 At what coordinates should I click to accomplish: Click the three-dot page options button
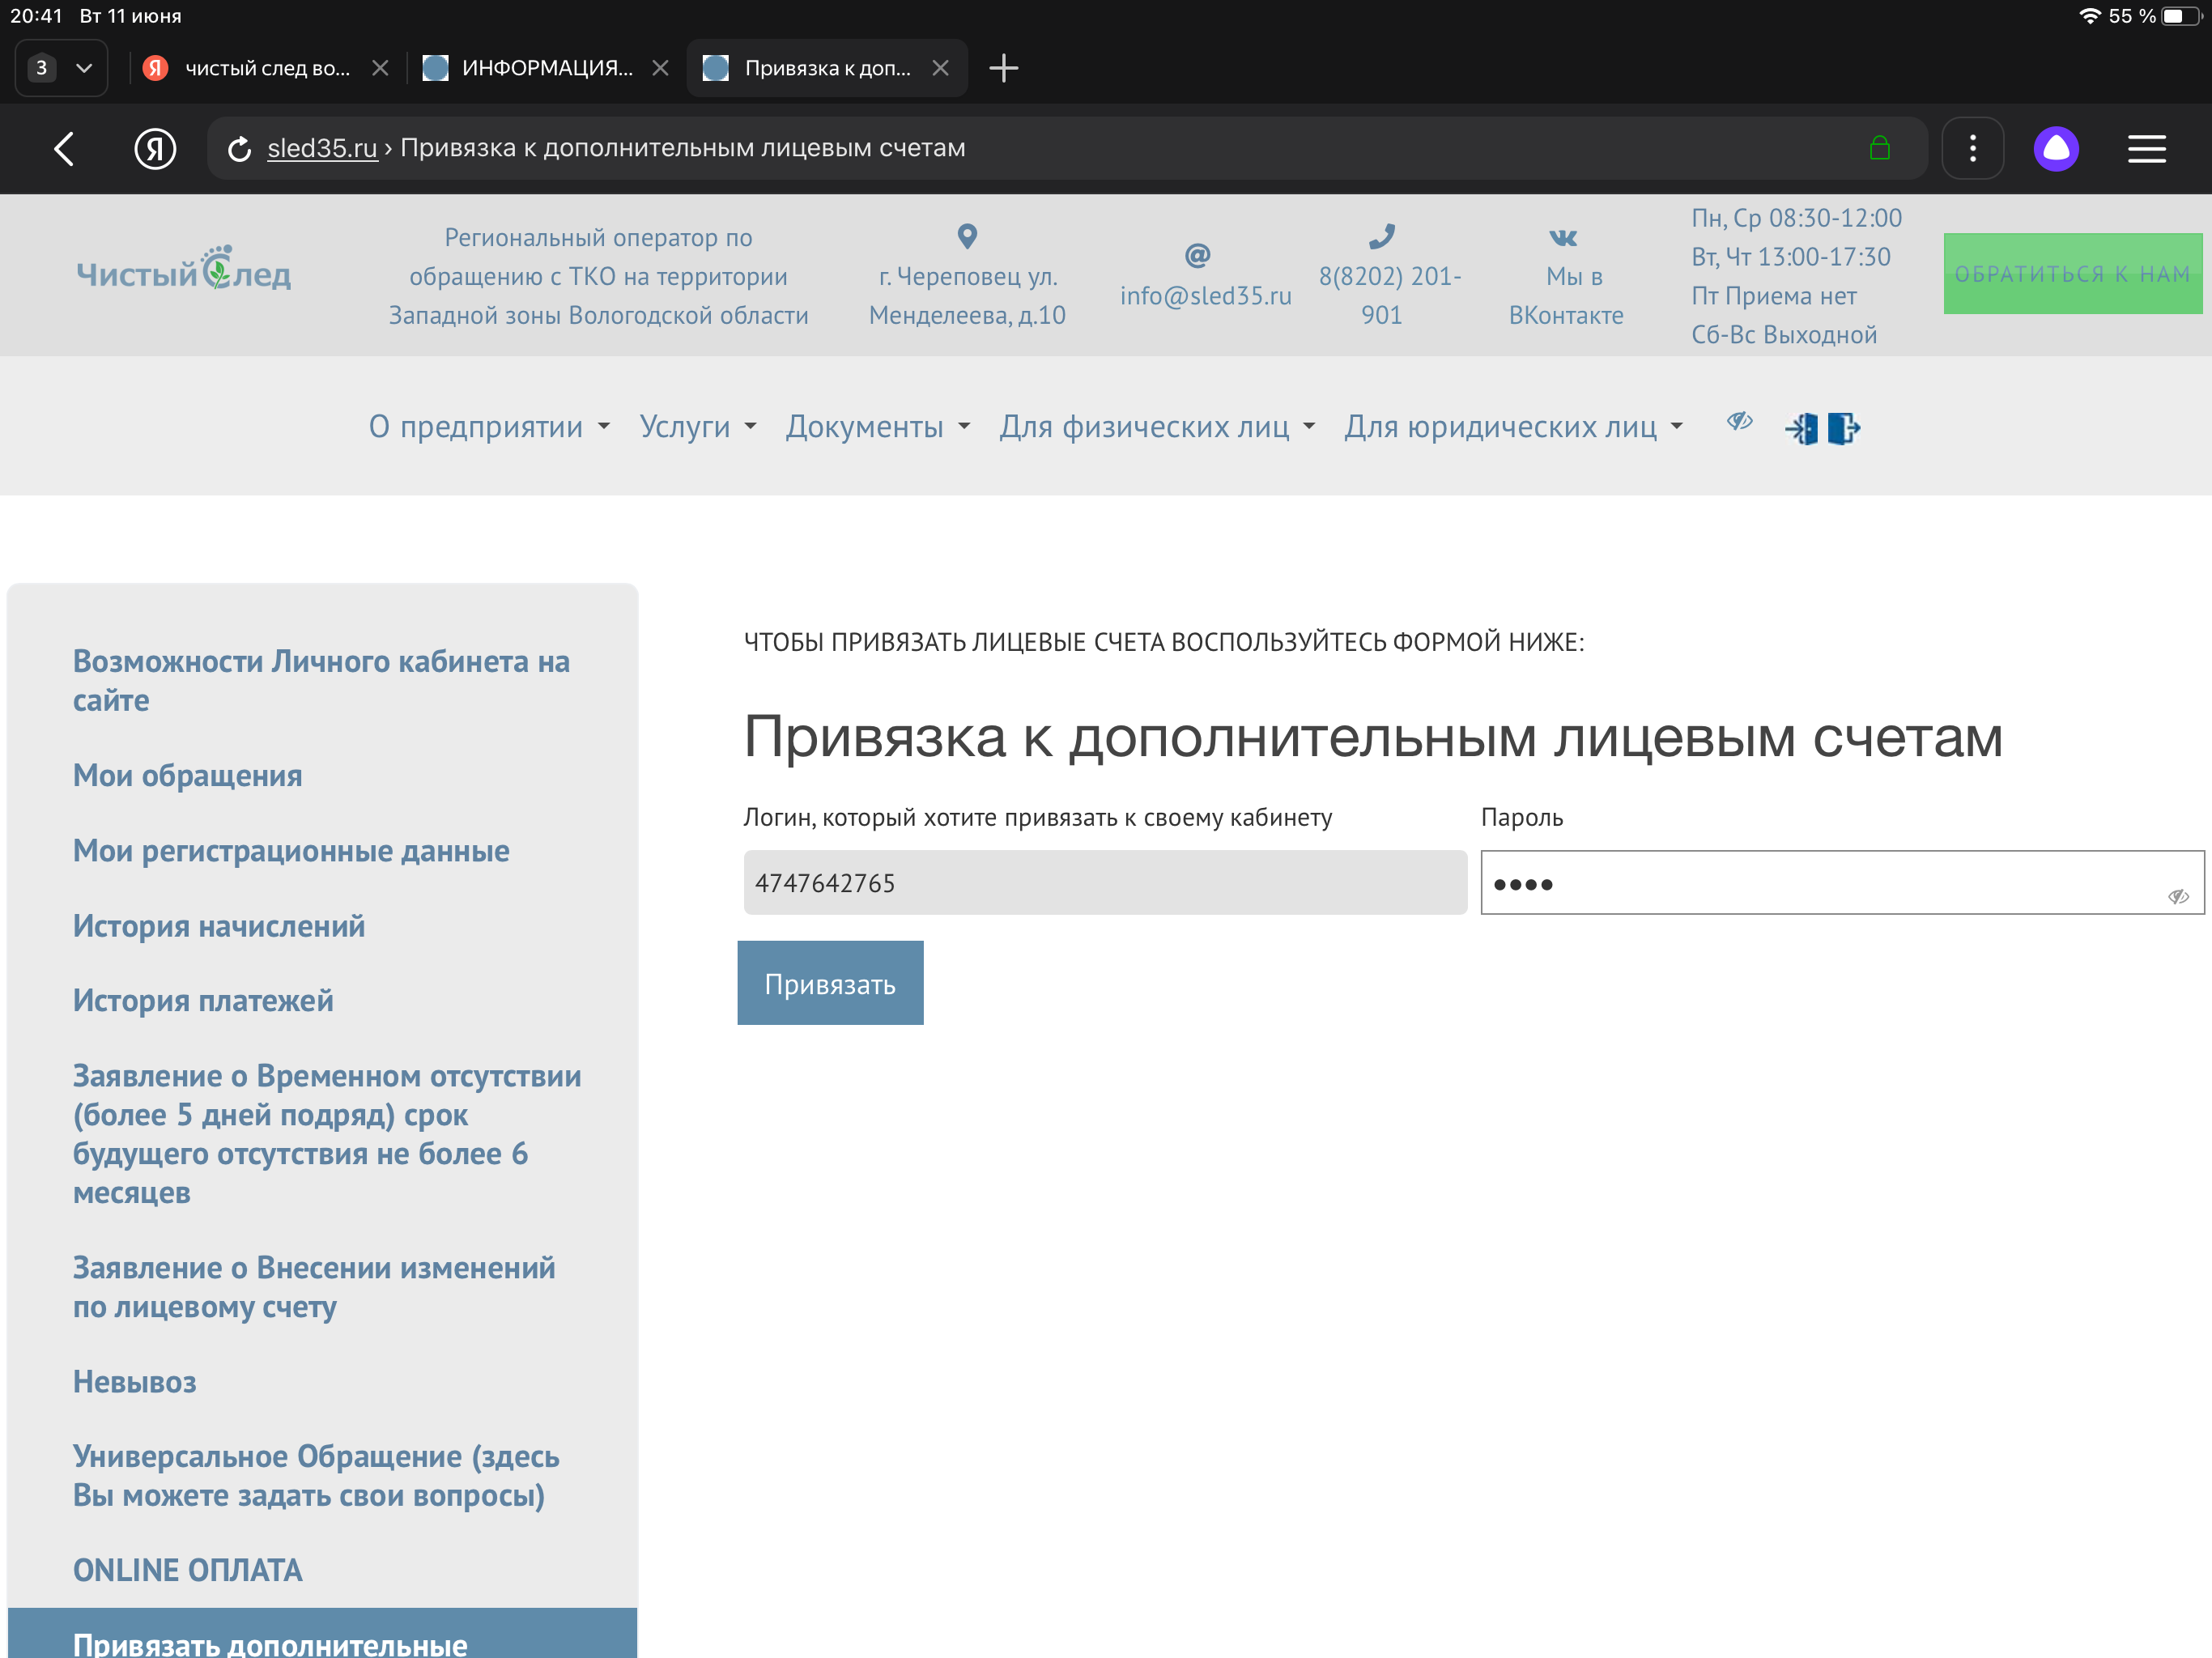point(1972,149)
